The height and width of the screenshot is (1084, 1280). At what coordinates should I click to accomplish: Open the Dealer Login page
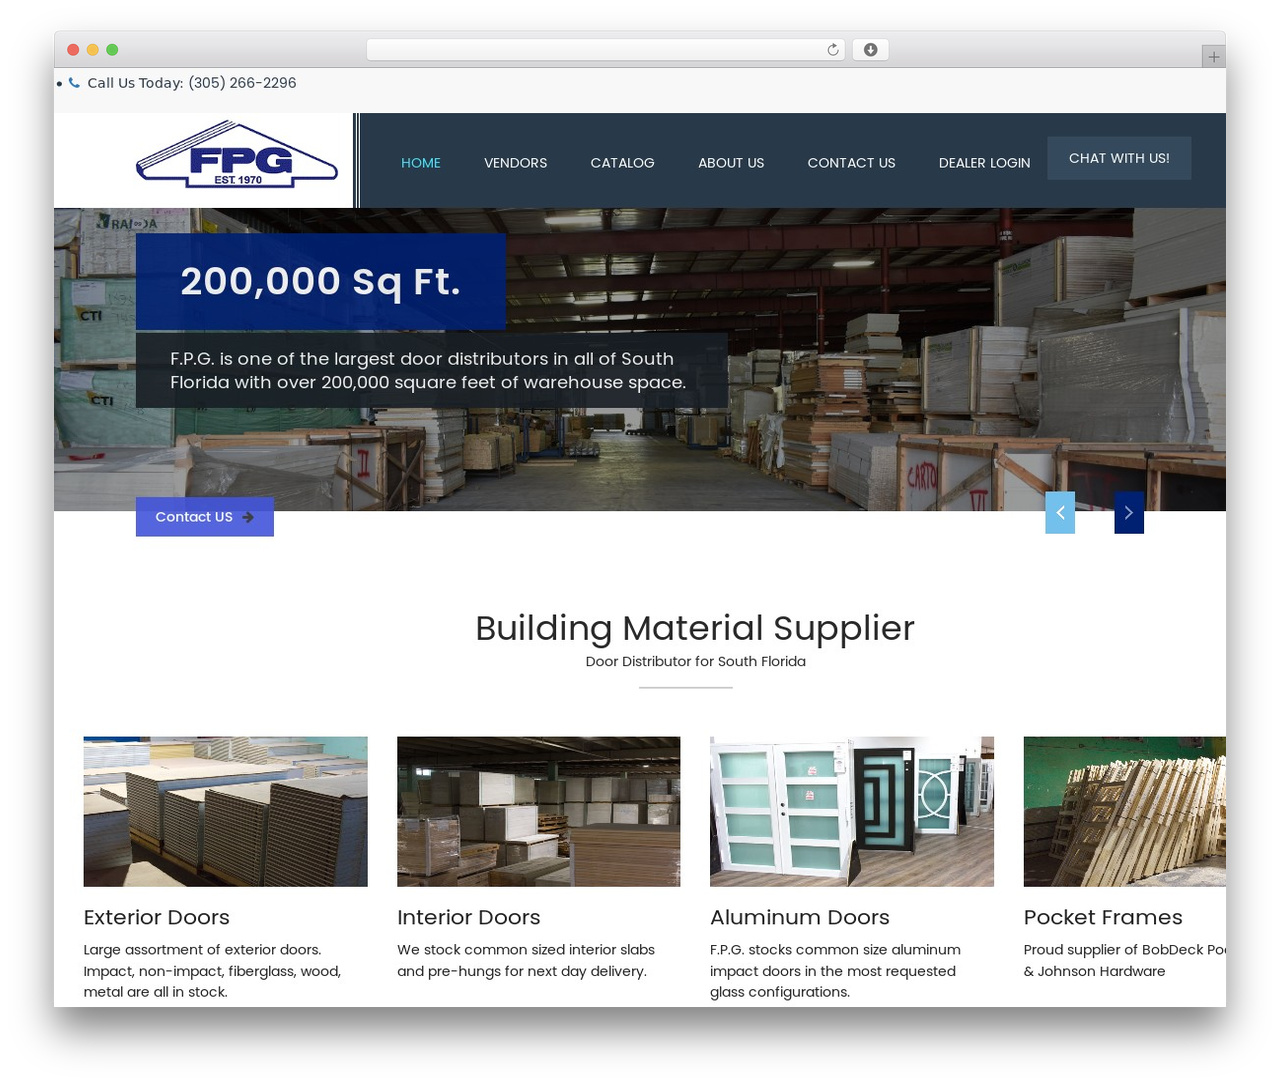tap(985, 163)
